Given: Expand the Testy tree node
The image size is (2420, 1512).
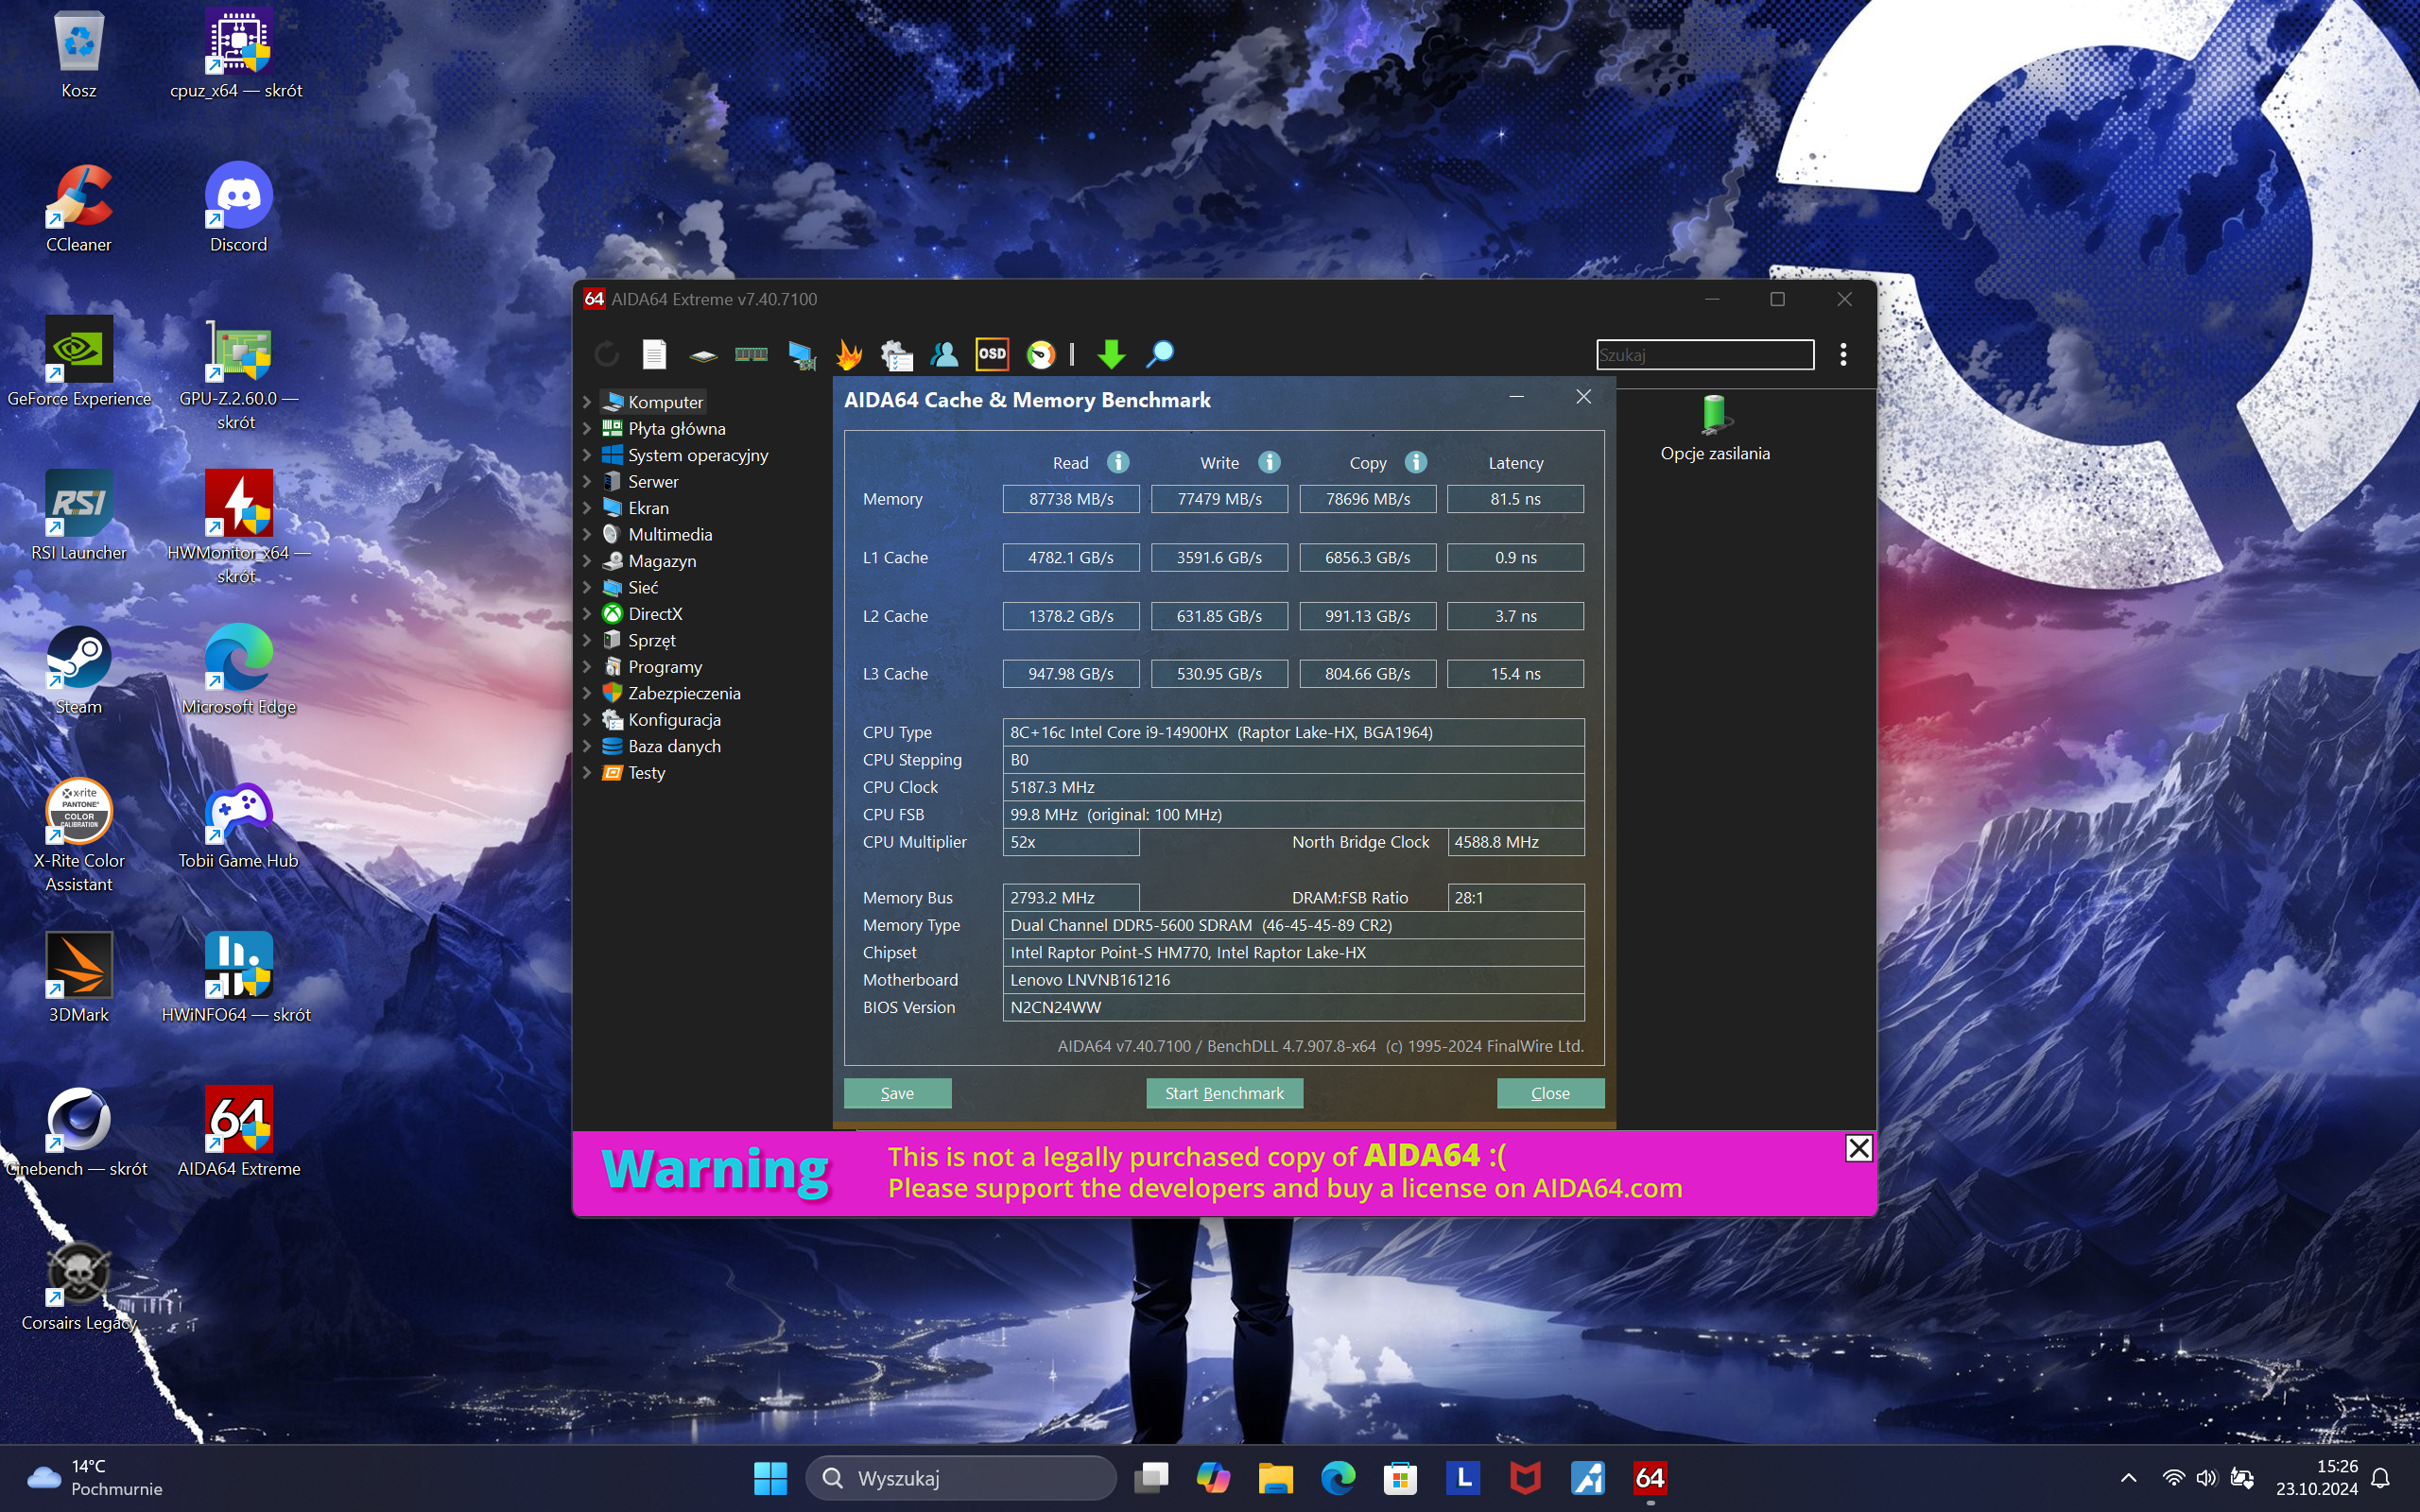Looking at the screenshot, I should point(587,773).
